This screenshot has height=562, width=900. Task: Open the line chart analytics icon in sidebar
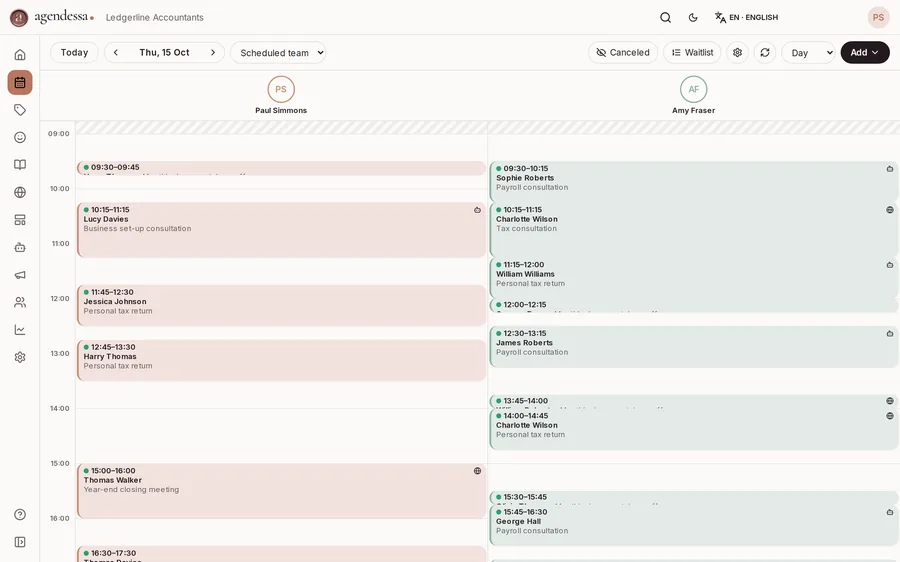pyautogui.click(x=20, y=330)
